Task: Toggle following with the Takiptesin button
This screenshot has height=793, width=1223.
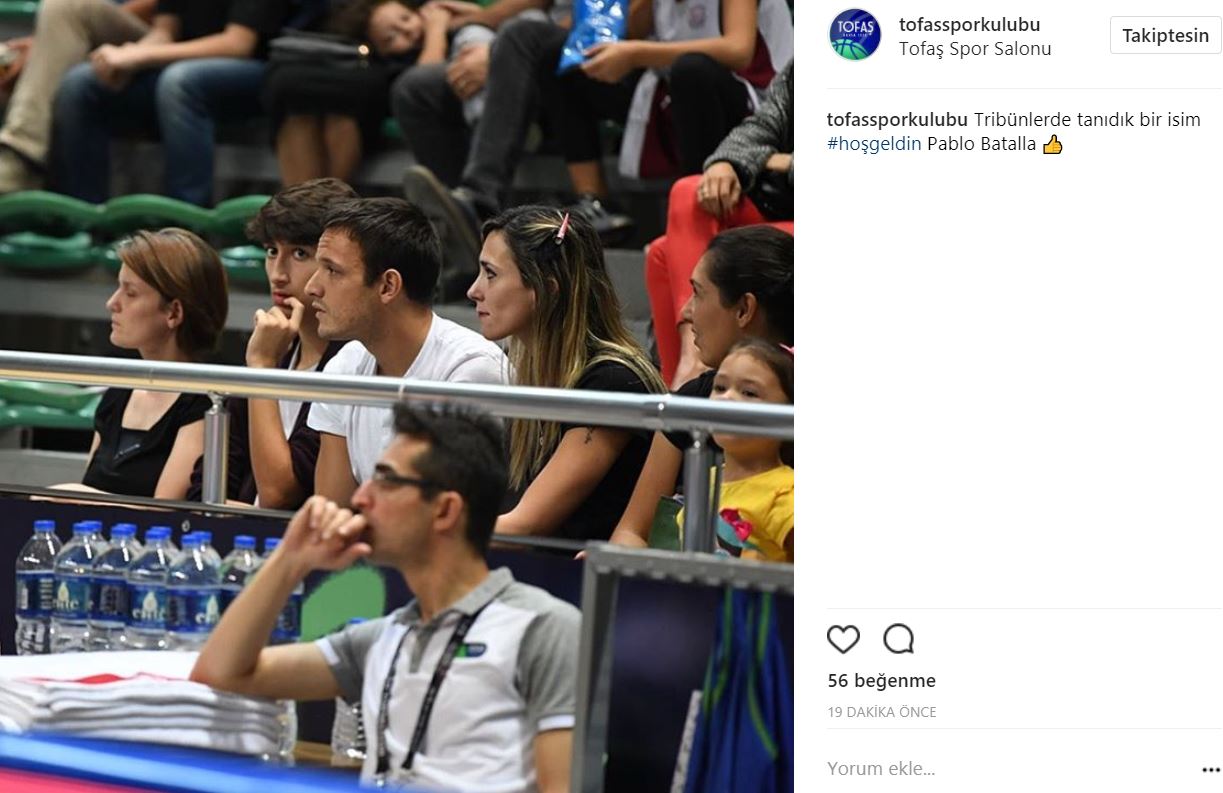Action: (1165, 36)
